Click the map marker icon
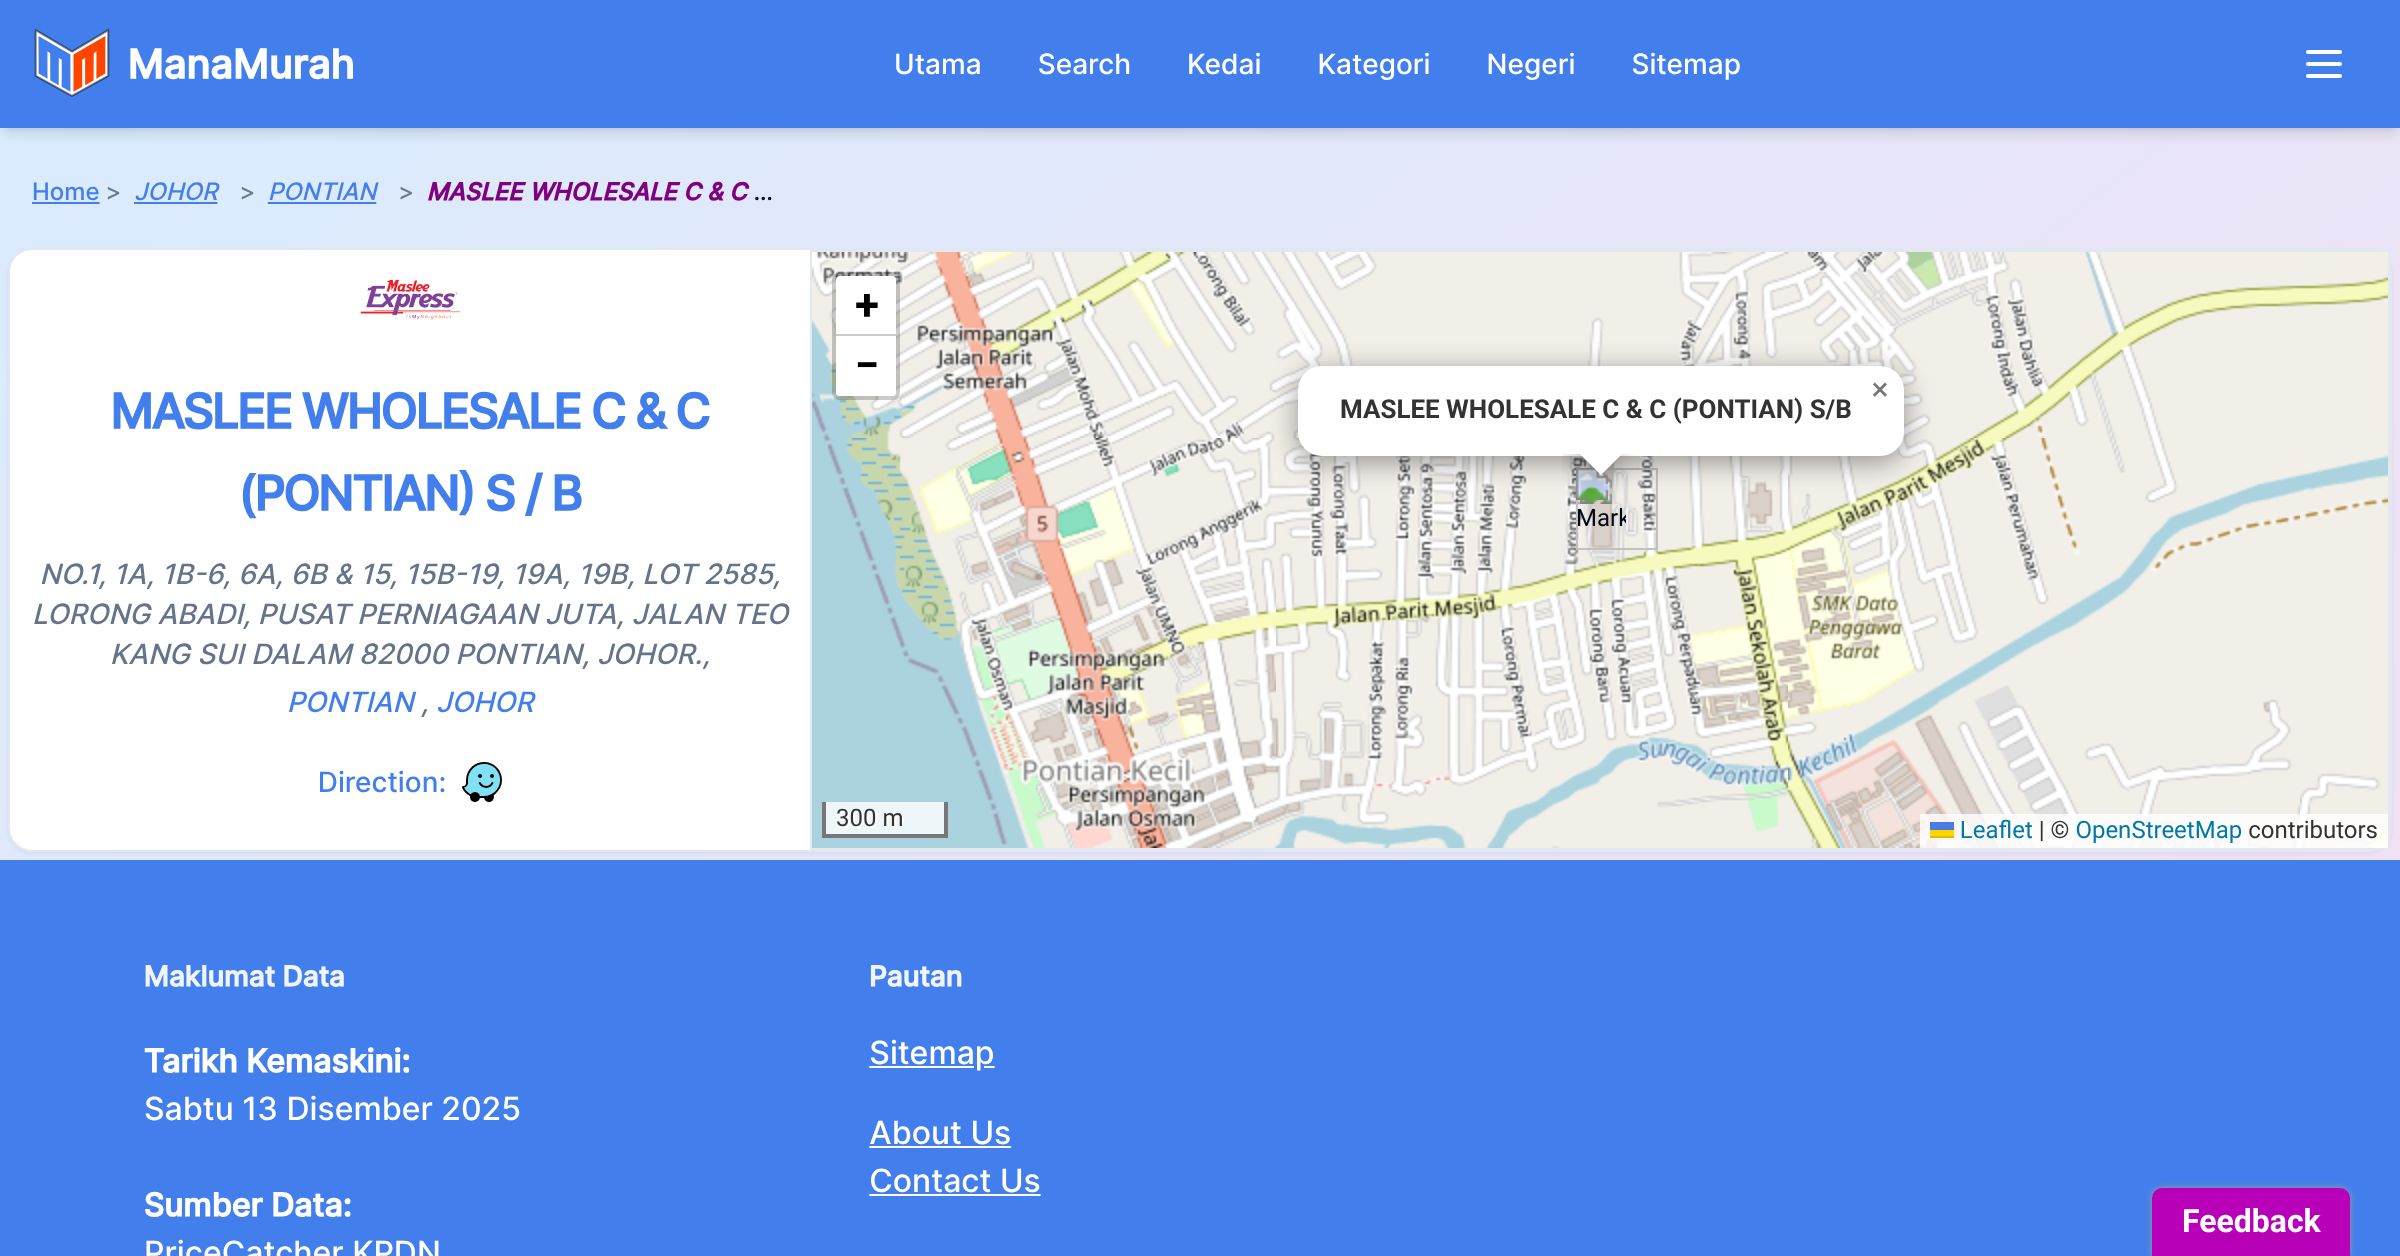This screenshot has width=2400, height=1256. tap(1594, 489)
